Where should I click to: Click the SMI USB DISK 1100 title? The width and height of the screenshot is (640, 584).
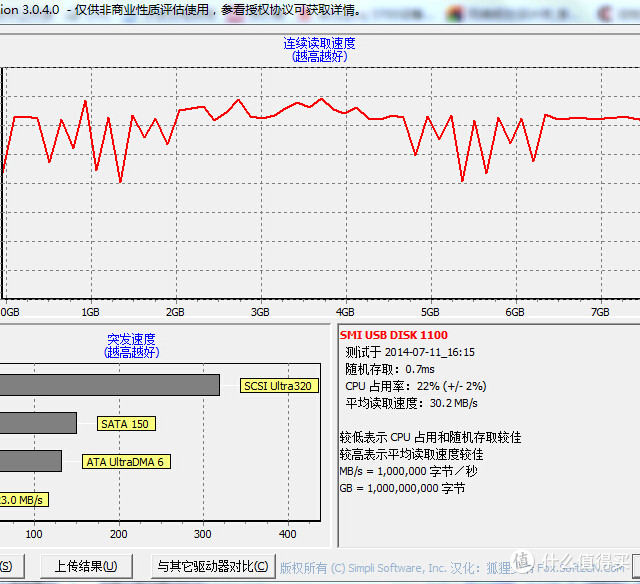[x=393, y=335]
